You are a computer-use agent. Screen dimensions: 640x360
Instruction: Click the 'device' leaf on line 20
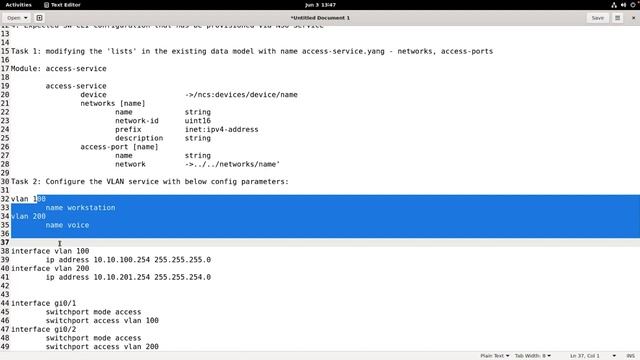93,95
